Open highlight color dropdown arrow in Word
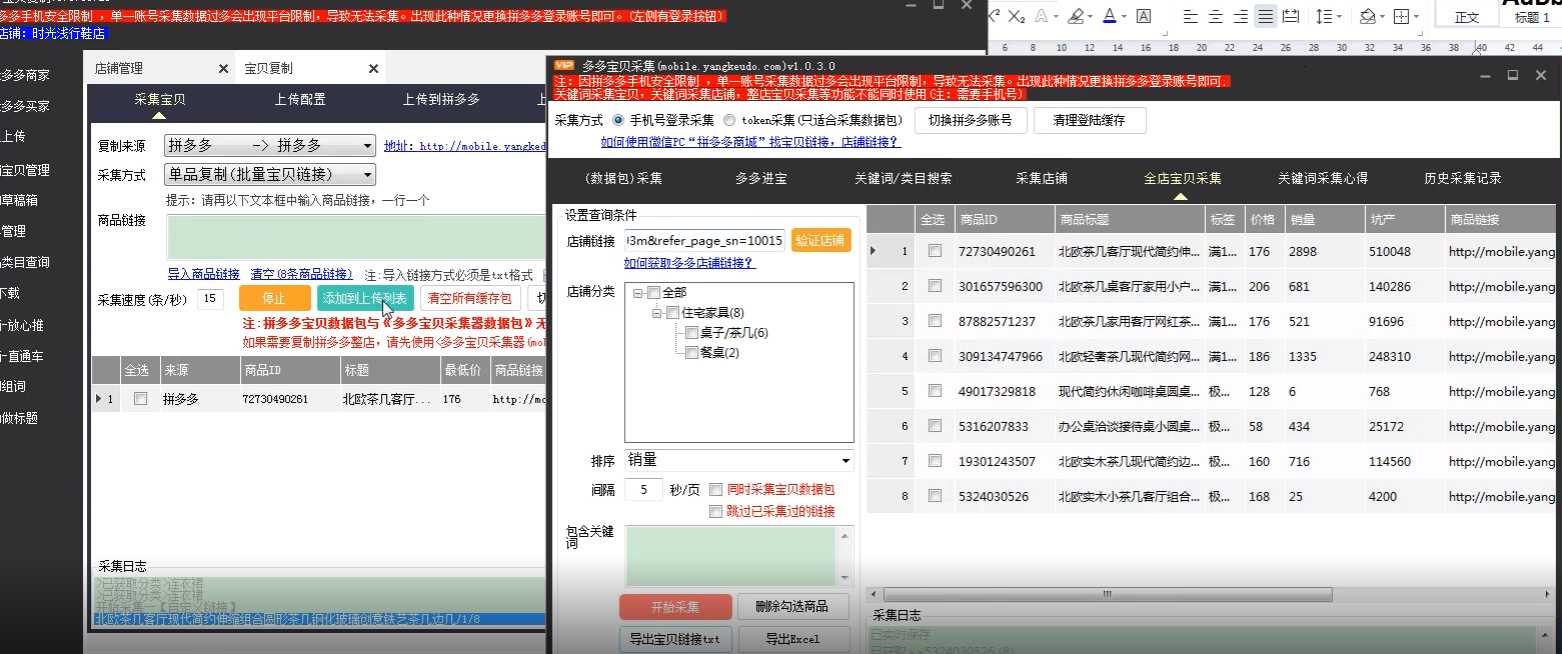 pyautogui.click(x=1089, y=17)
